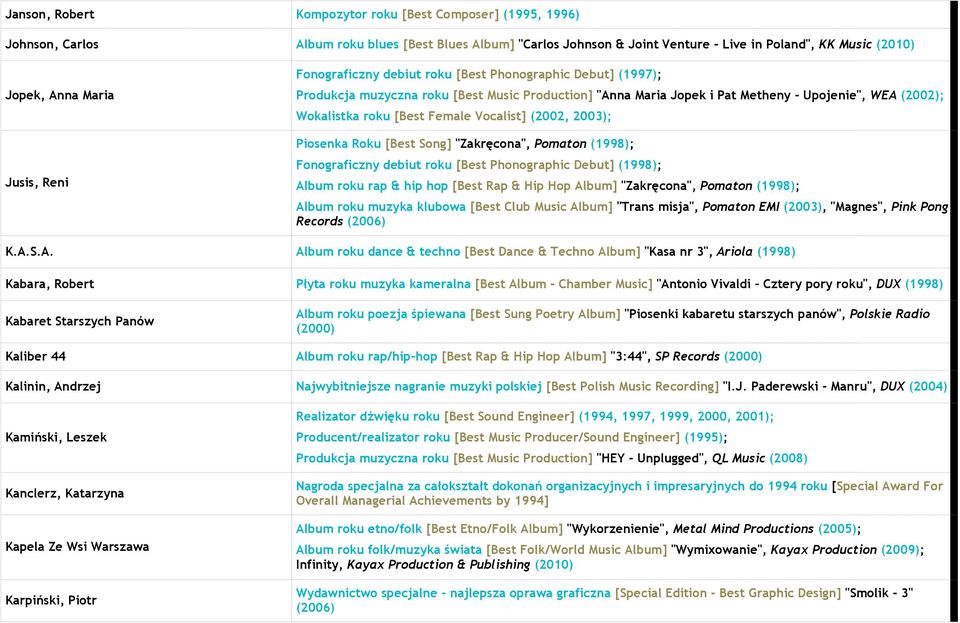Click year (2006) in Karpiński row
Image resolution: width=960 pixels, height=623 pixels.
(315, 607)
